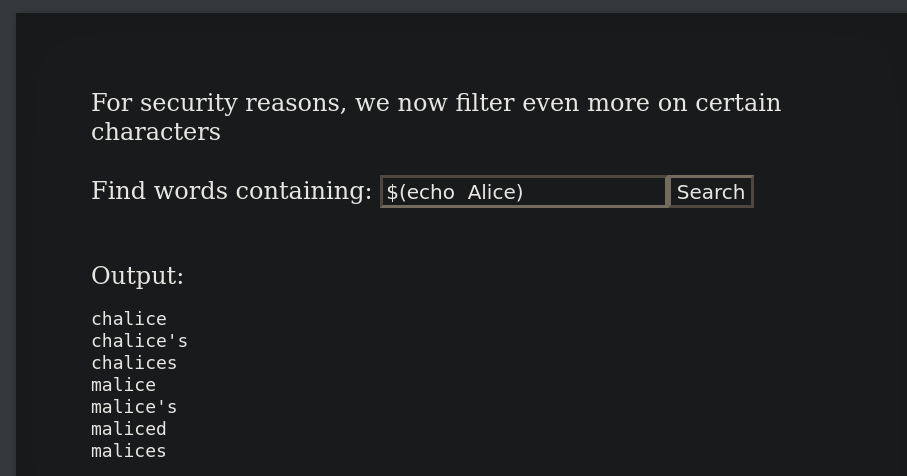Click the "Find words containing:" label
The height and width of the screenshot is (476, 907).
coord(231,191)
